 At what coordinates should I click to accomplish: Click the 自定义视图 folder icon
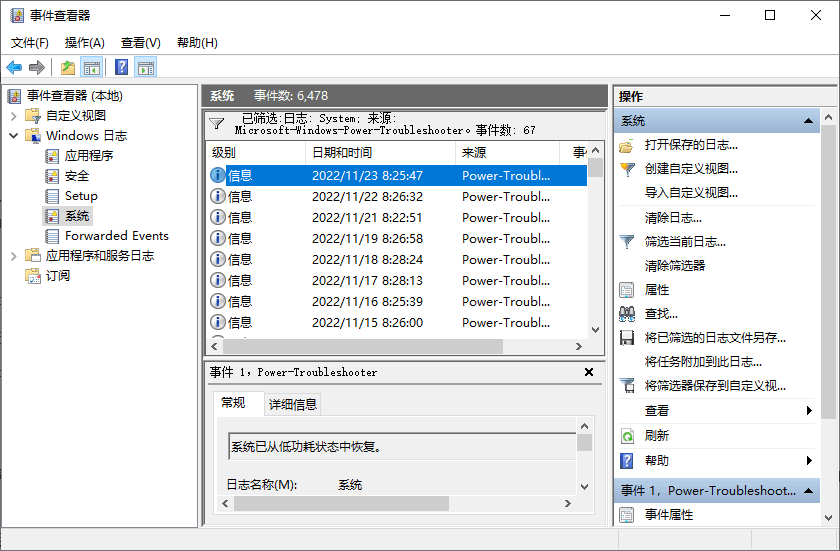(x=33, y=116)
